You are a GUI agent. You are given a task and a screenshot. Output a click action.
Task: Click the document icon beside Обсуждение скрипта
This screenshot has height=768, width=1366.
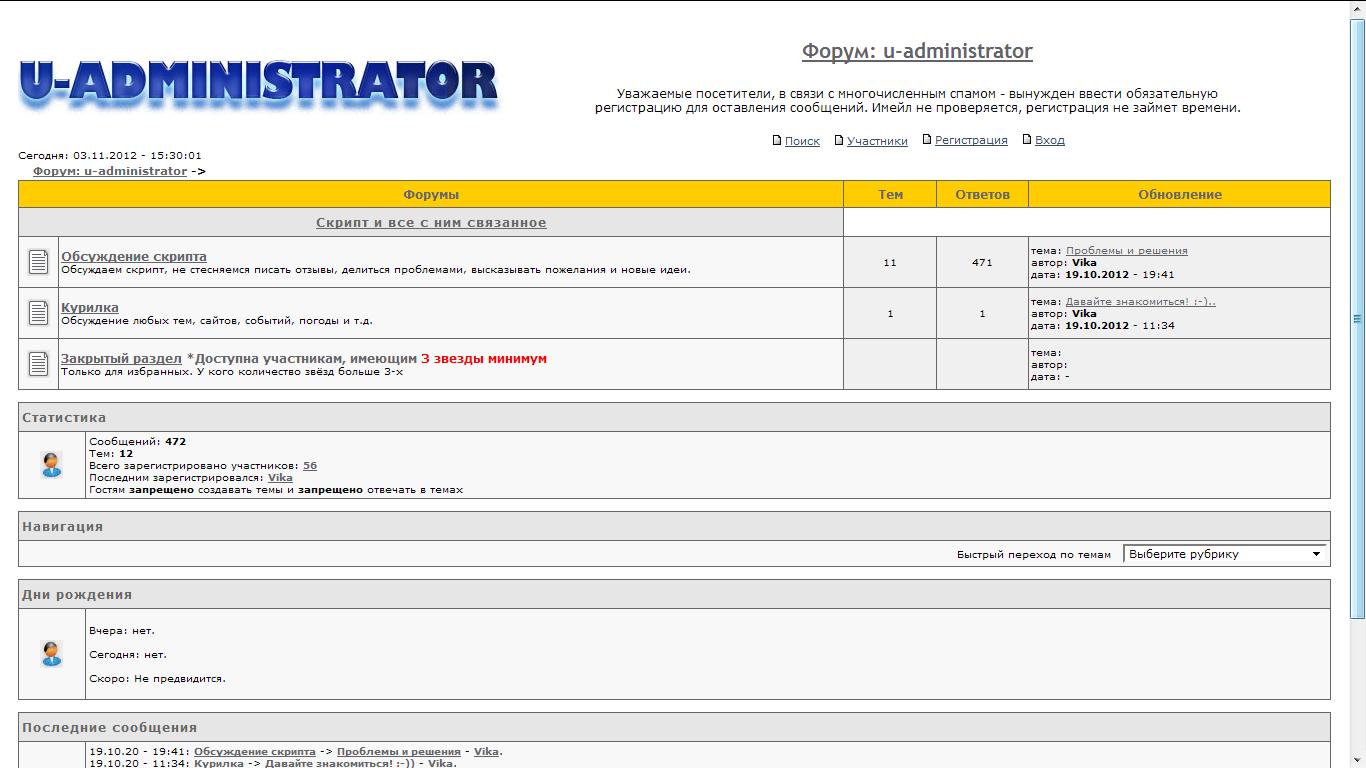[x=38, y=262]
